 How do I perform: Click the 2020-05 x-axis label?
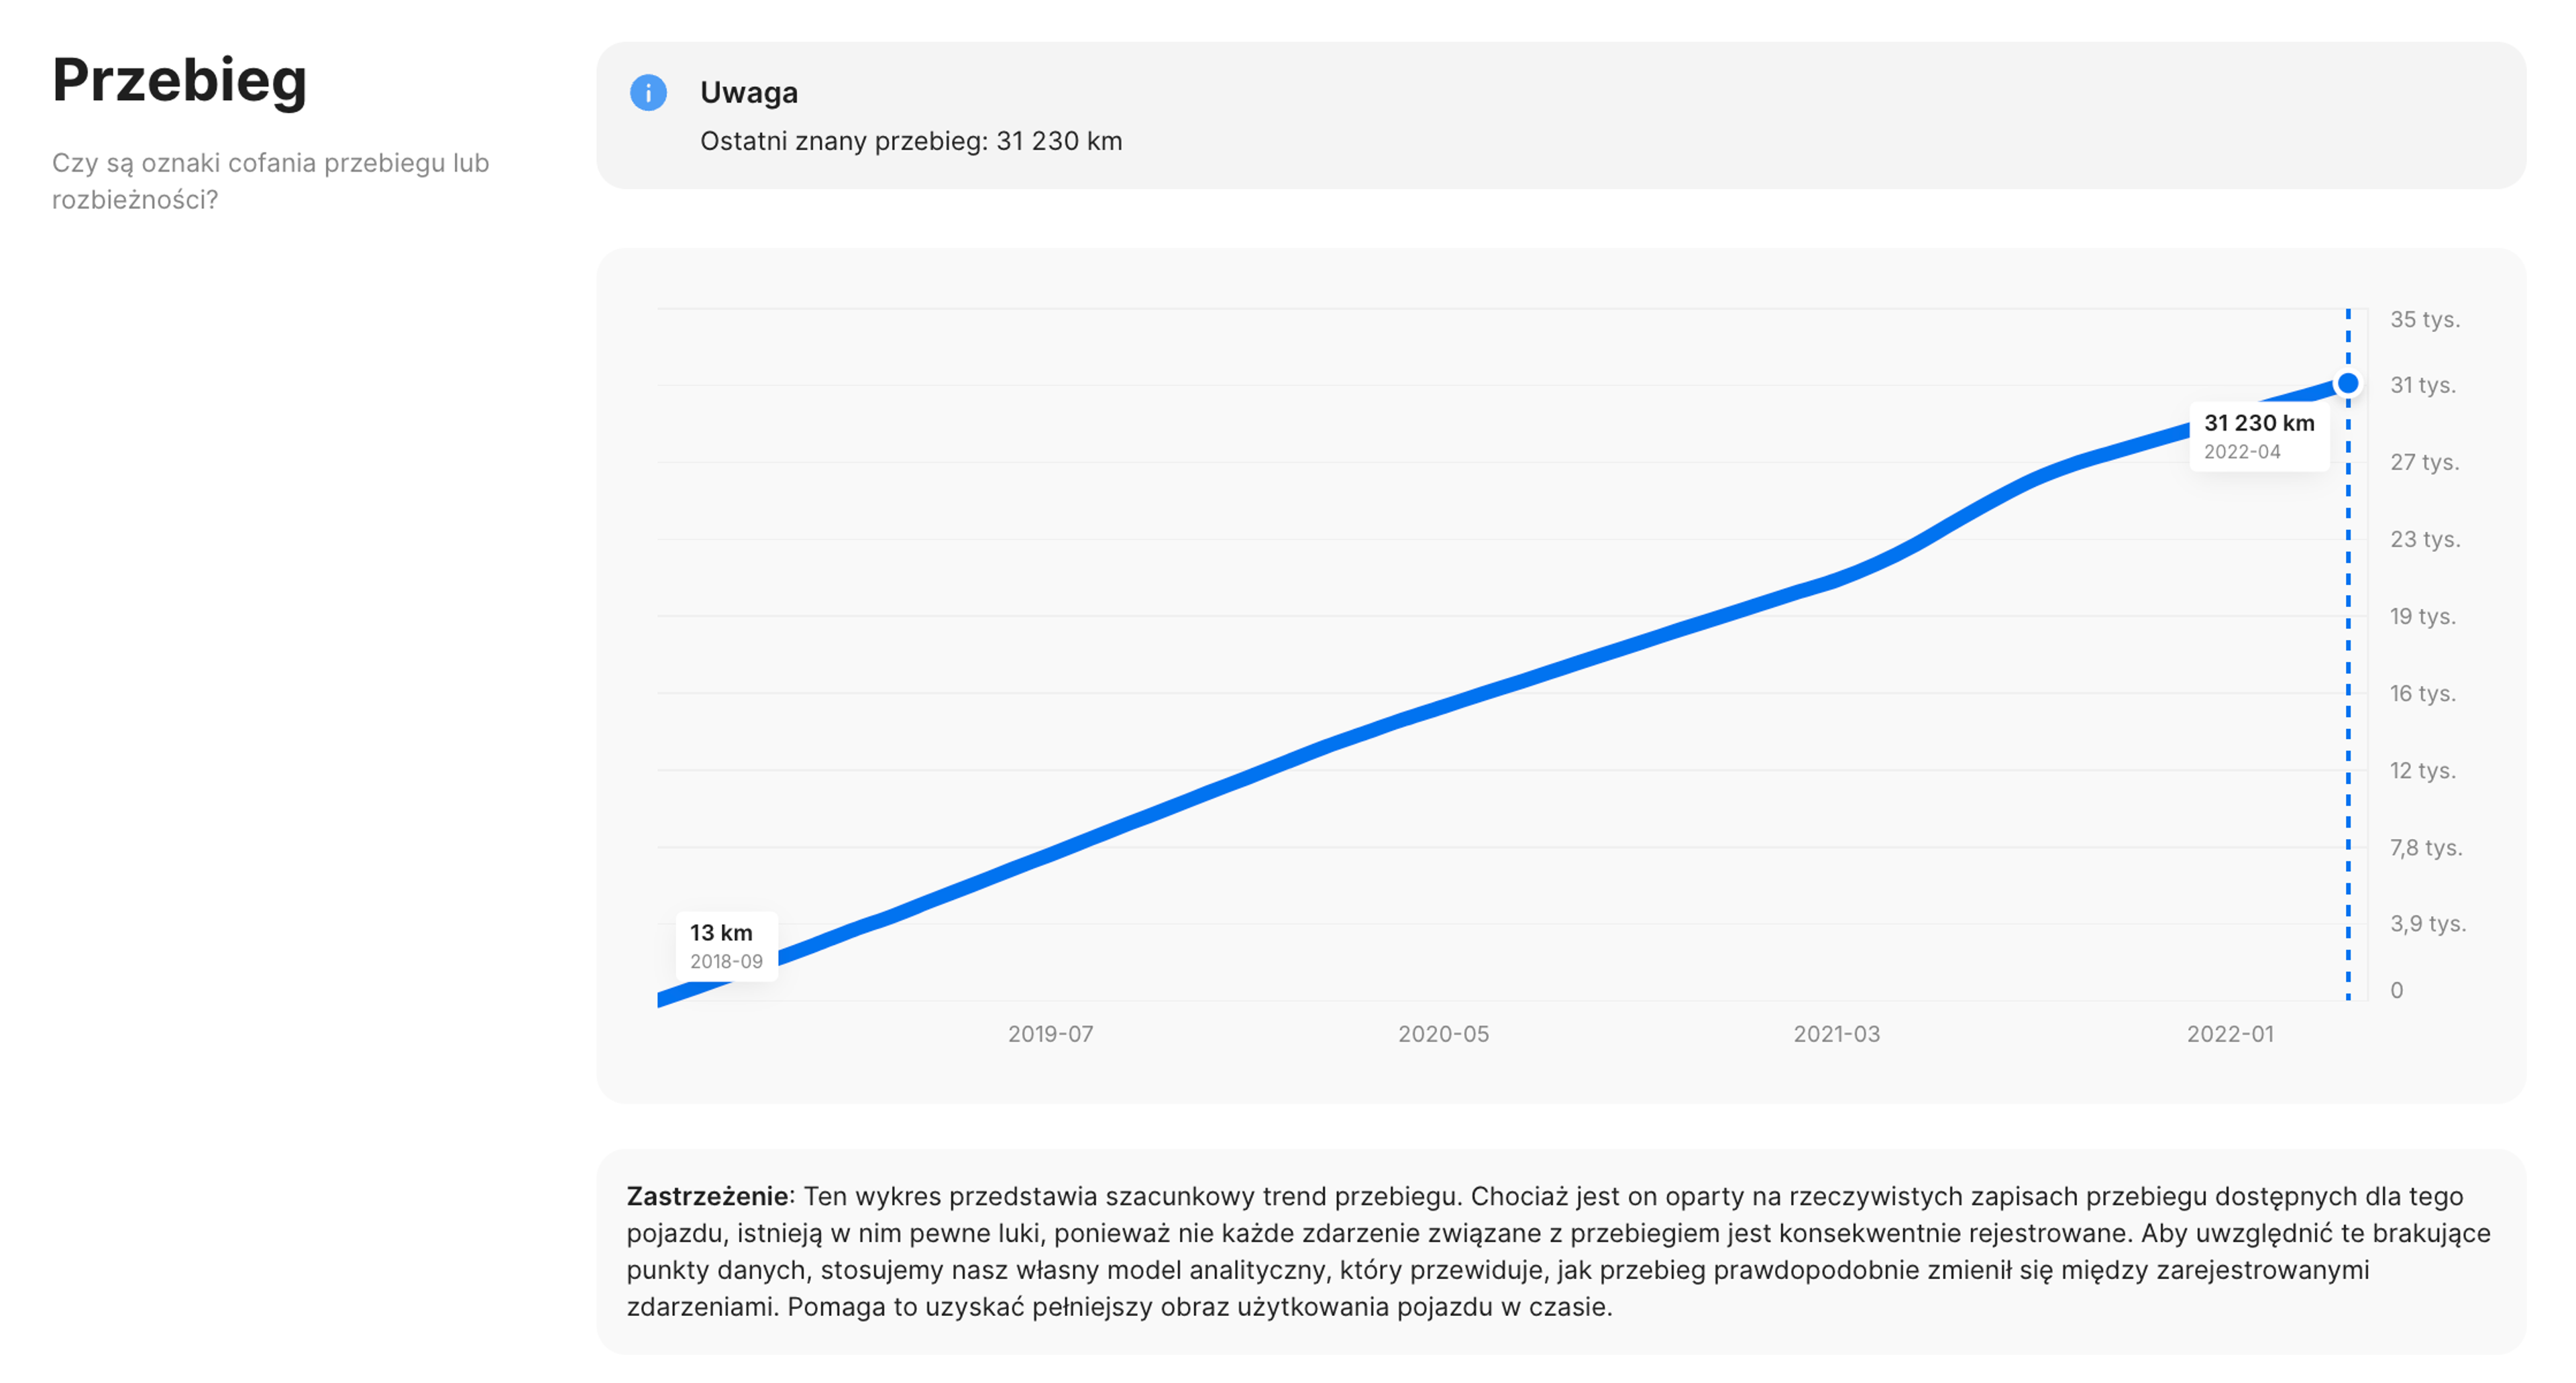(1443, 1034)
